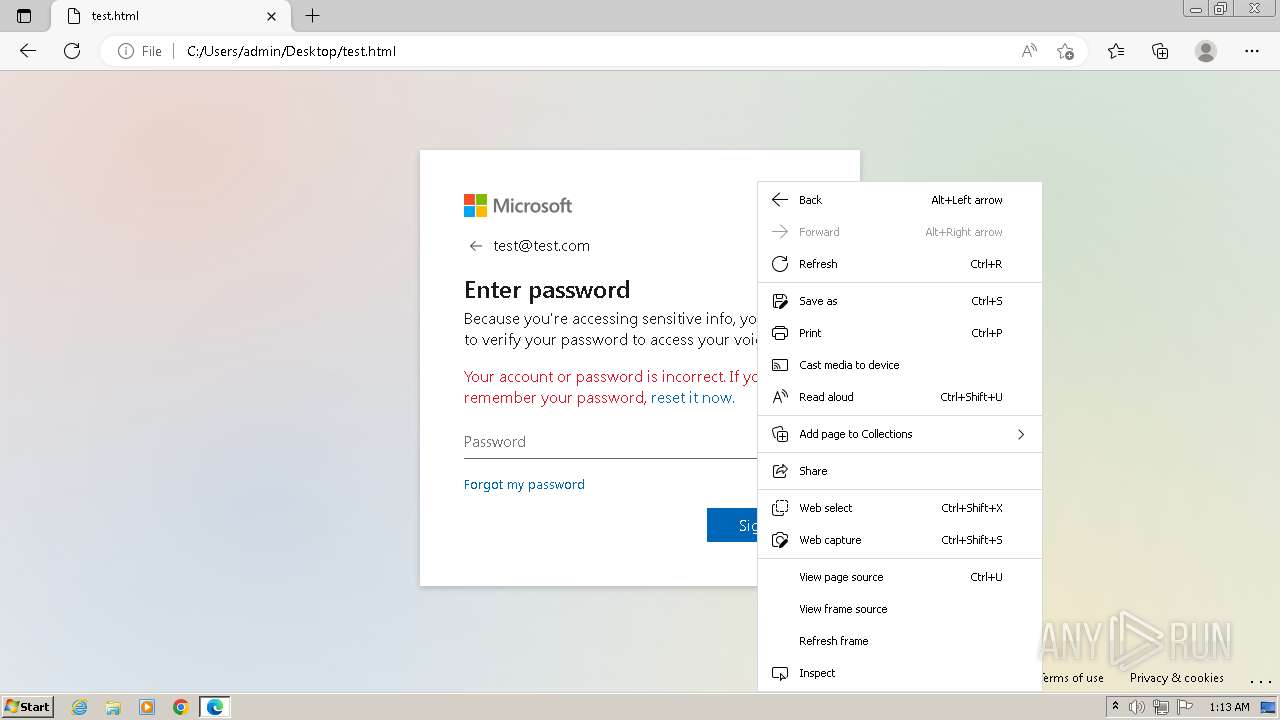Viewport: 1280px width, 720px height.
Task: Click the test@test.com account text
Action: [x=541, y=246]
